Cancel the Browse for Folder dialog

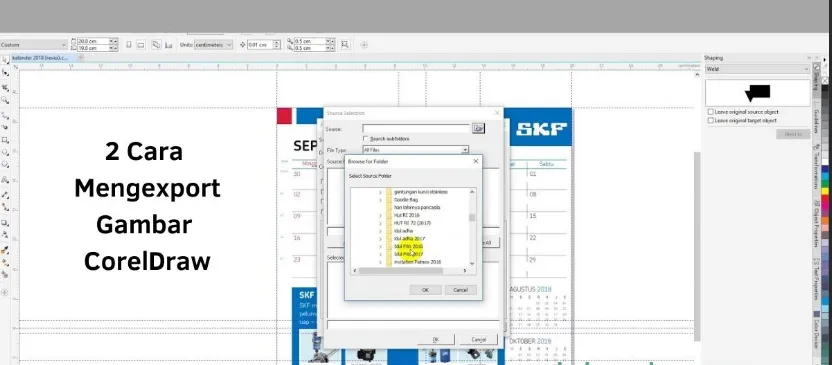(x=461, y=290)
